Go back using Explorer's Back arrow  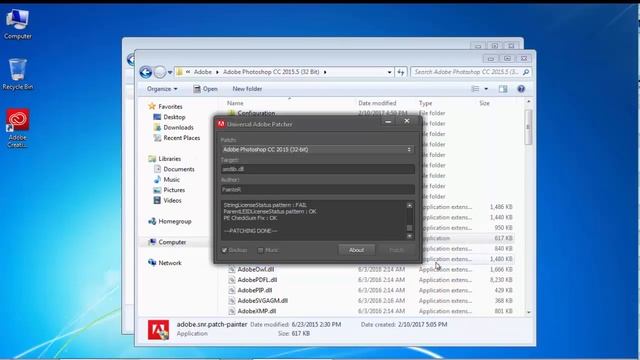(146, 72)
